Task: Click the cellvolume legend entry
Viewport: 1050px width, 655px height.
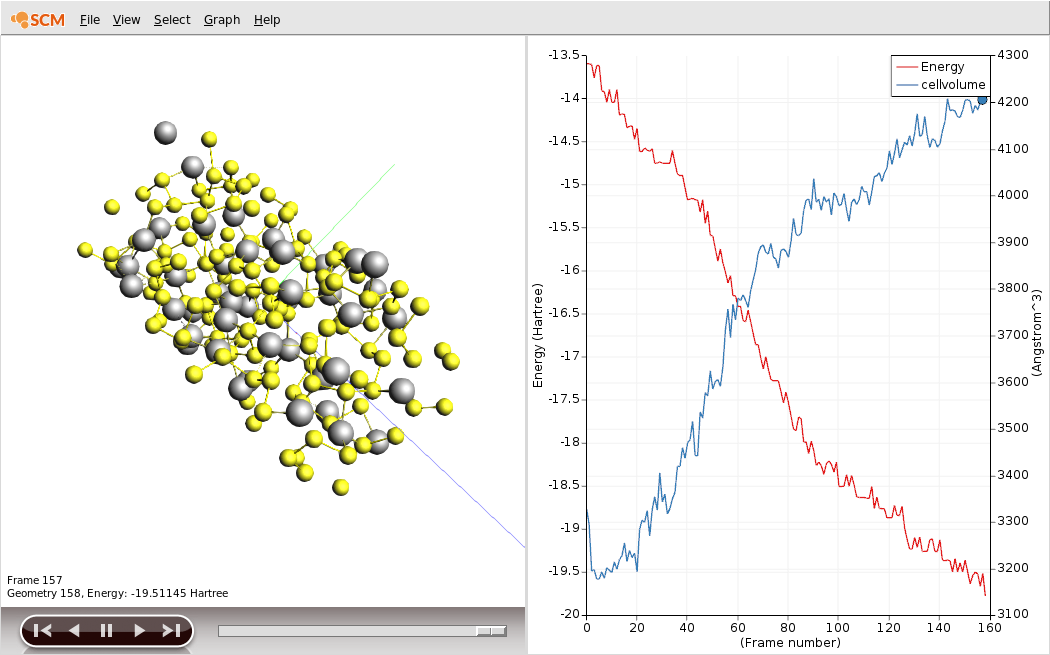Action: coord(952,85)
